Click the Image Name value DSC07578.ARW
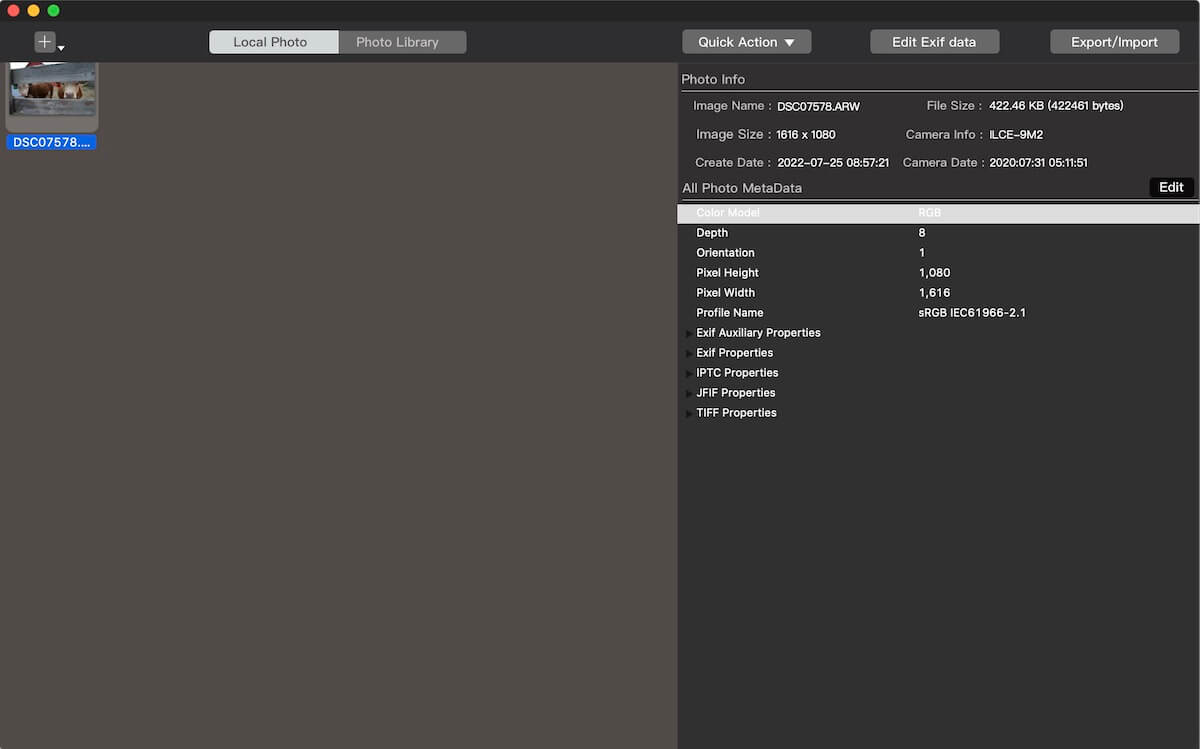 pyautogui.click(x=818, y=106)
